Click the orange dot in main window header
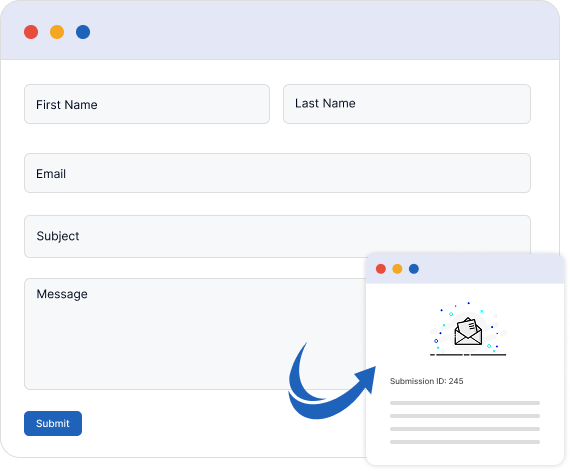 coord(57,32)
